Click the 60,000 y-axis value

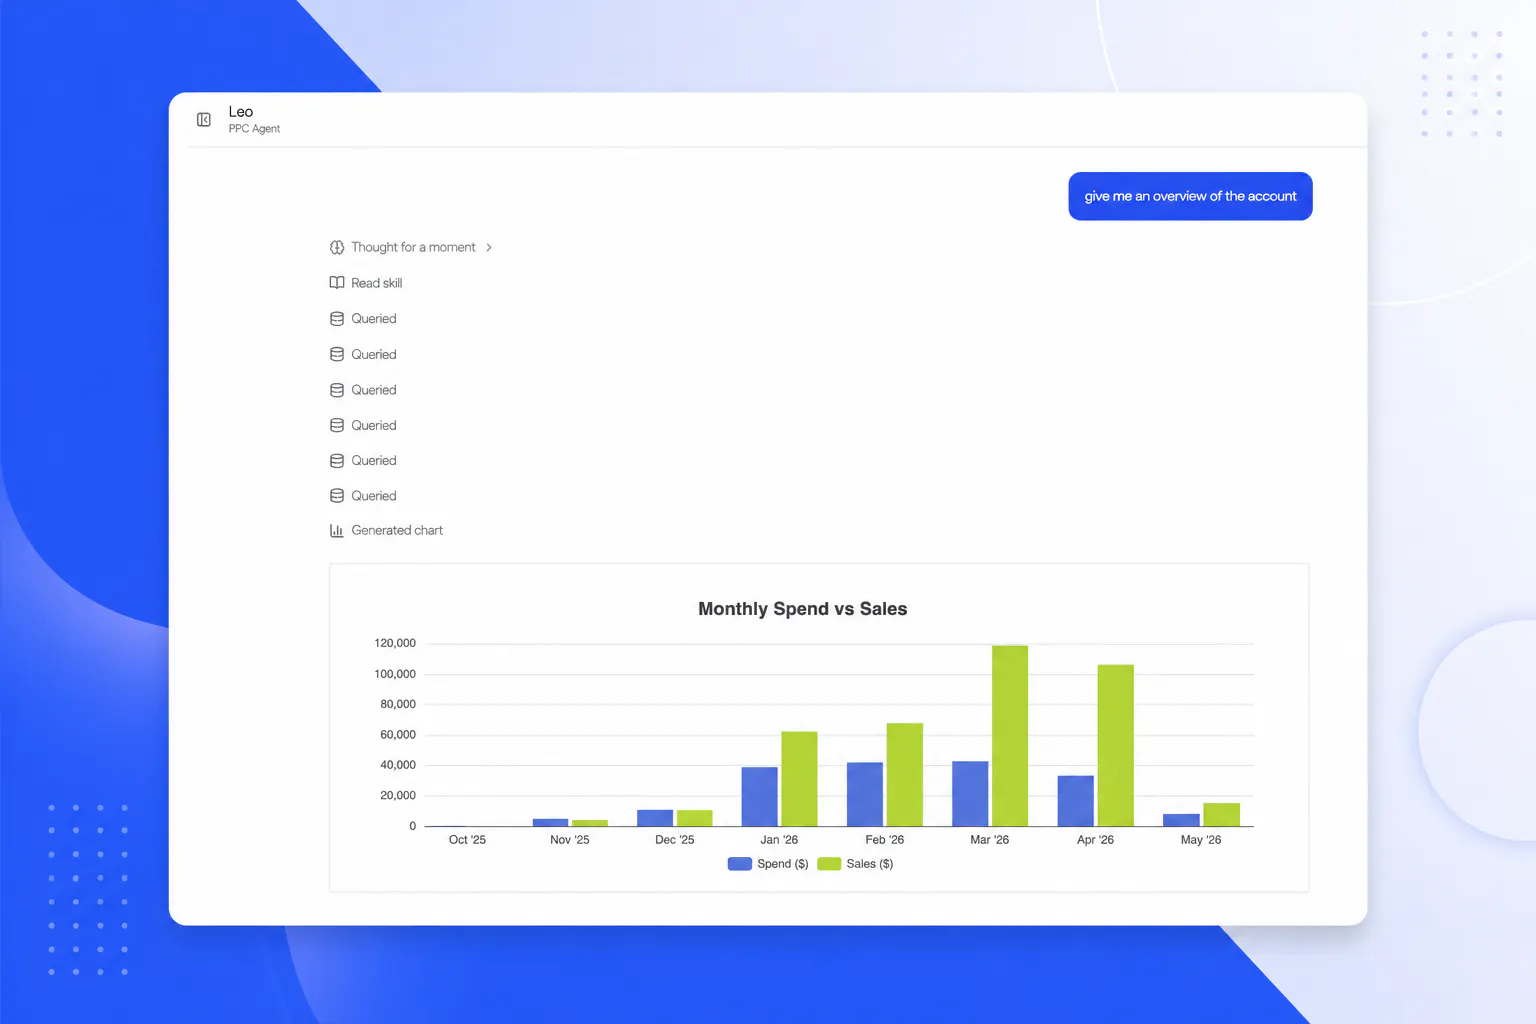[x=398, y=735]
